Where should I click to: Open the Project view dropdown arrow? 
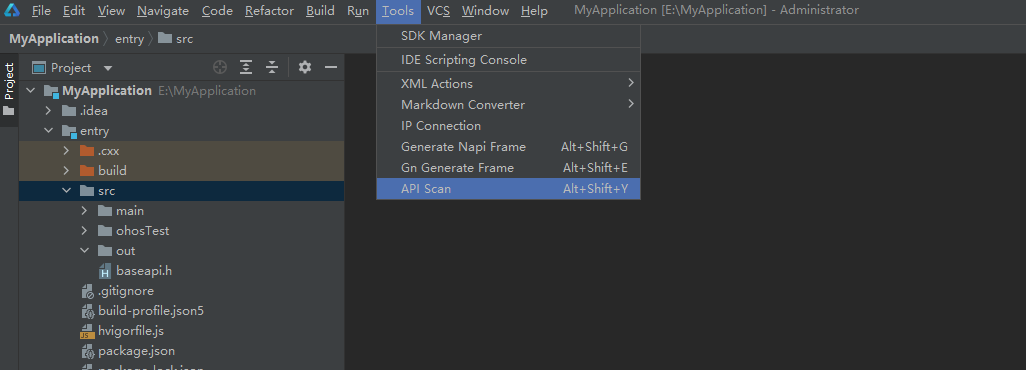[x=108, y=68]
